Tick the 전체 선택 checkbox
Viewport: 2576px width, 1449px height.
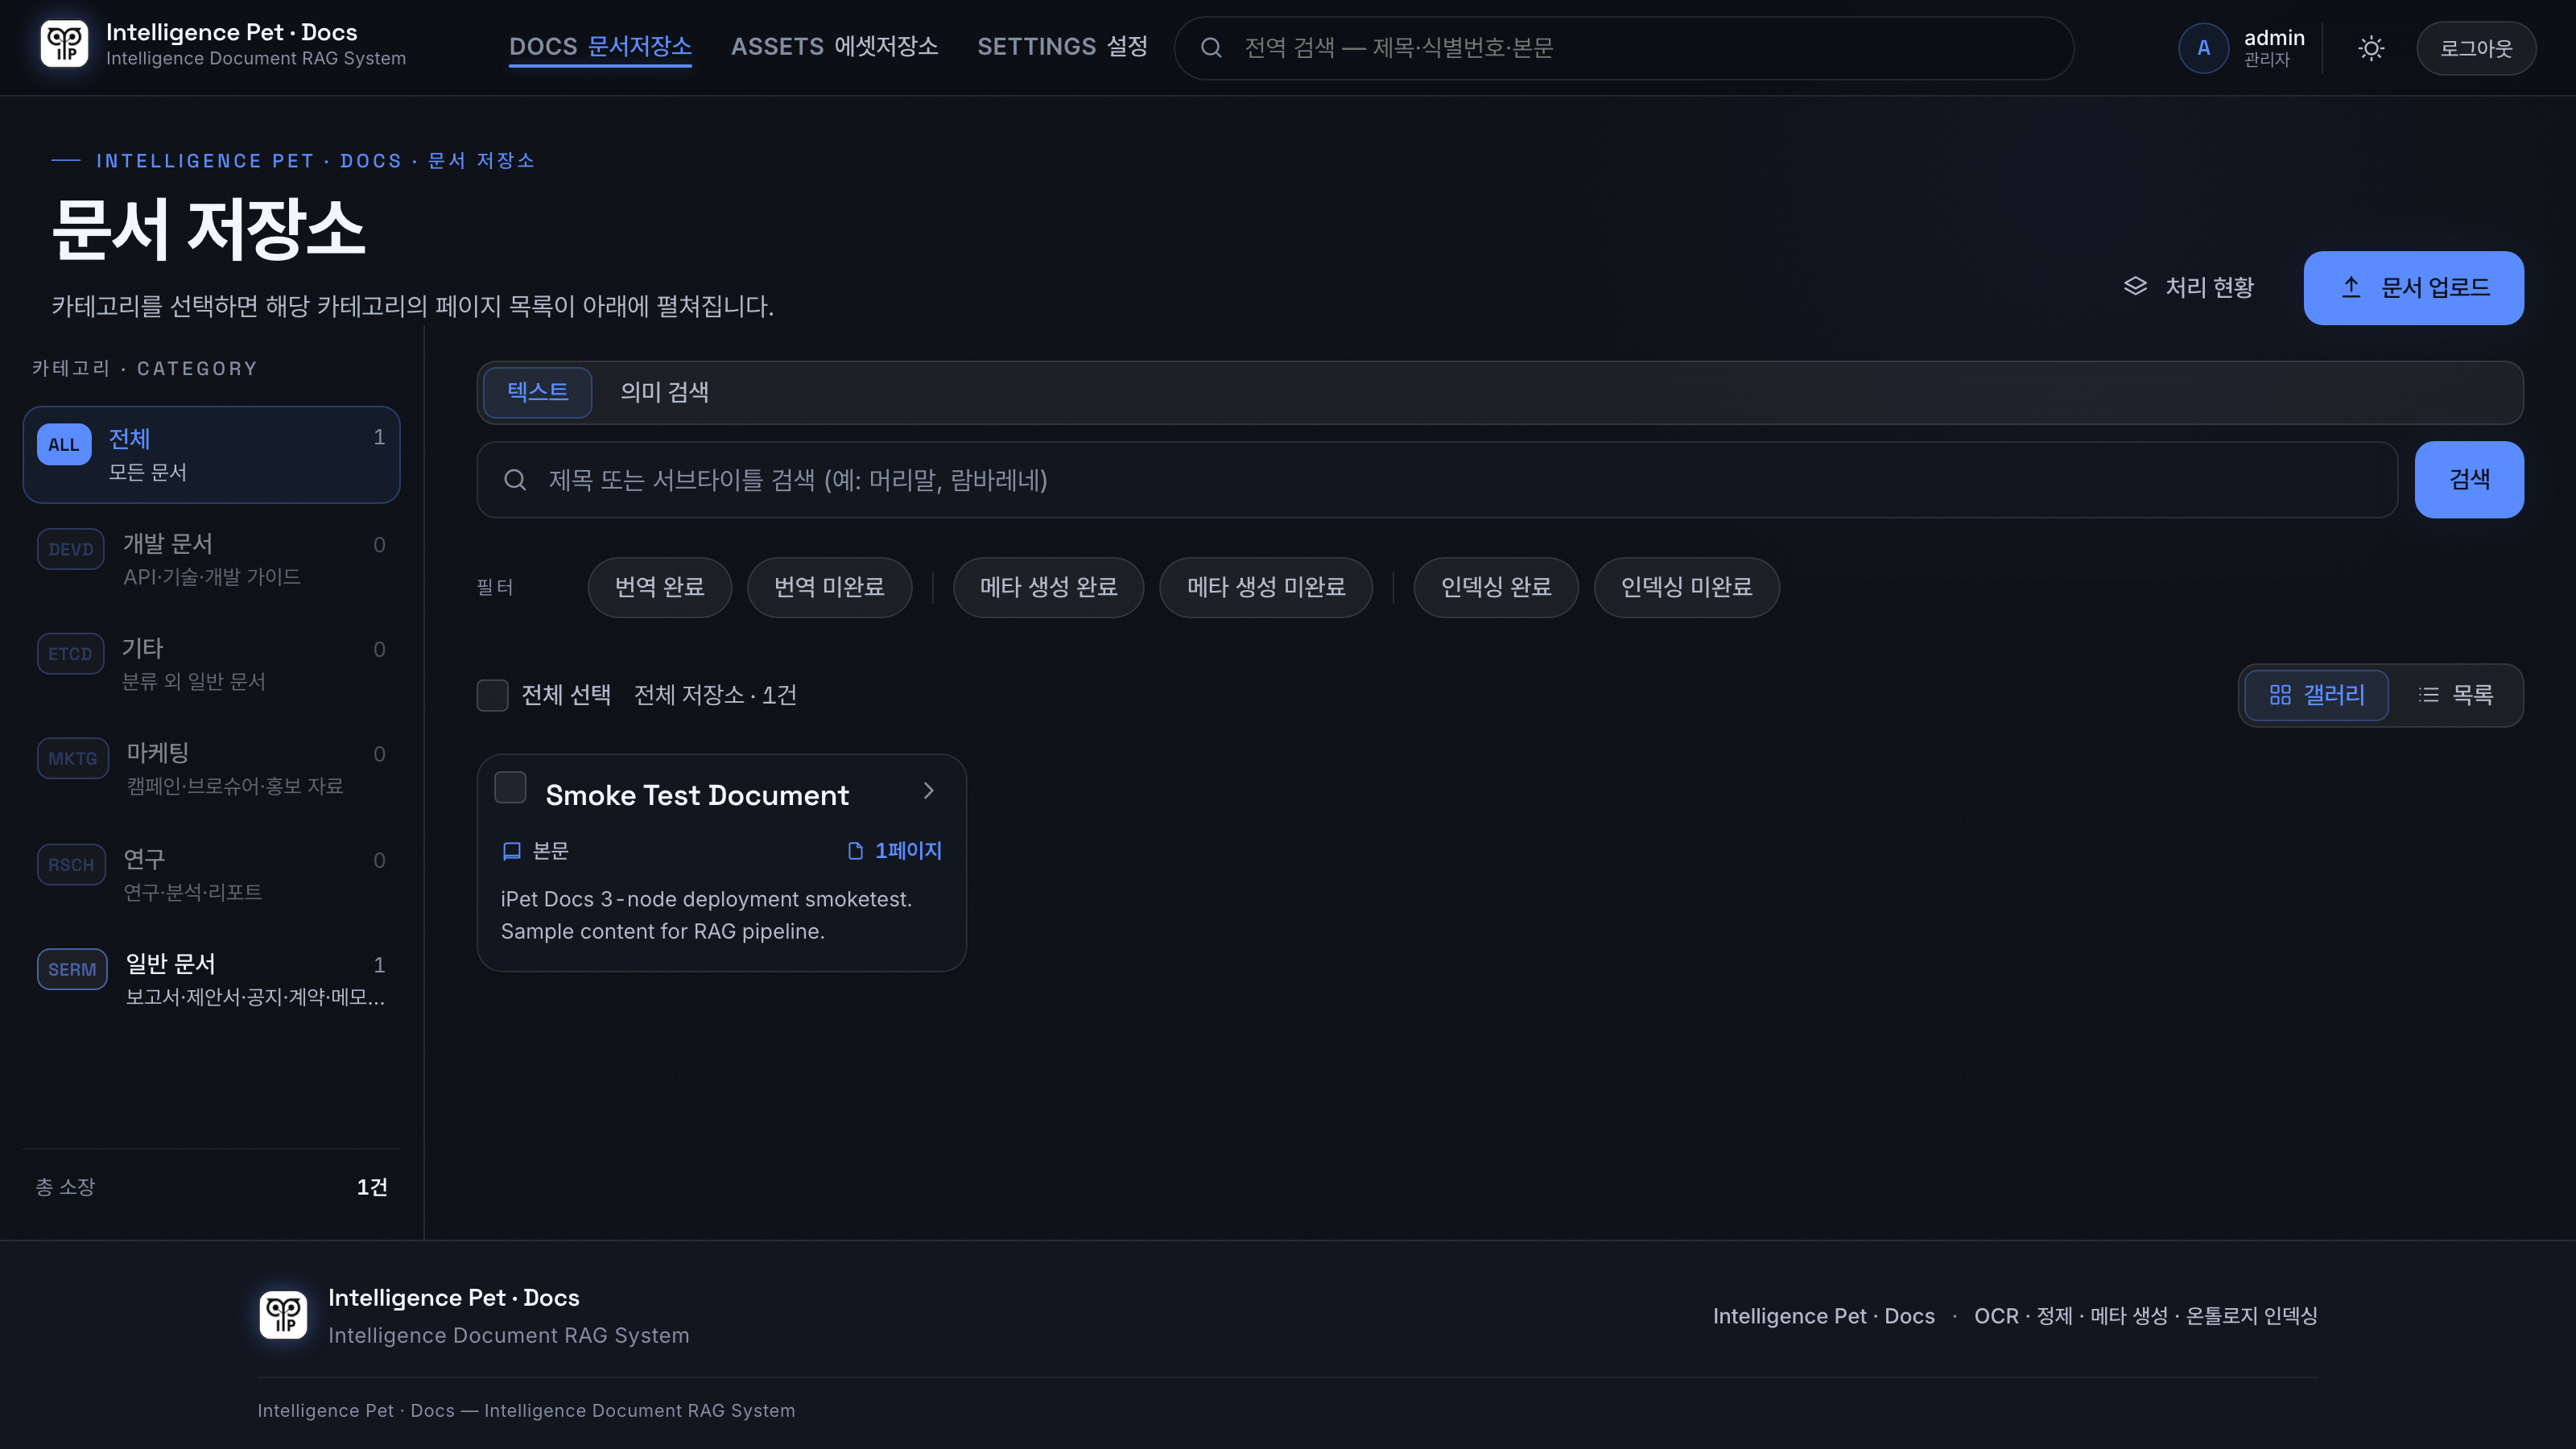coord(492,695)
